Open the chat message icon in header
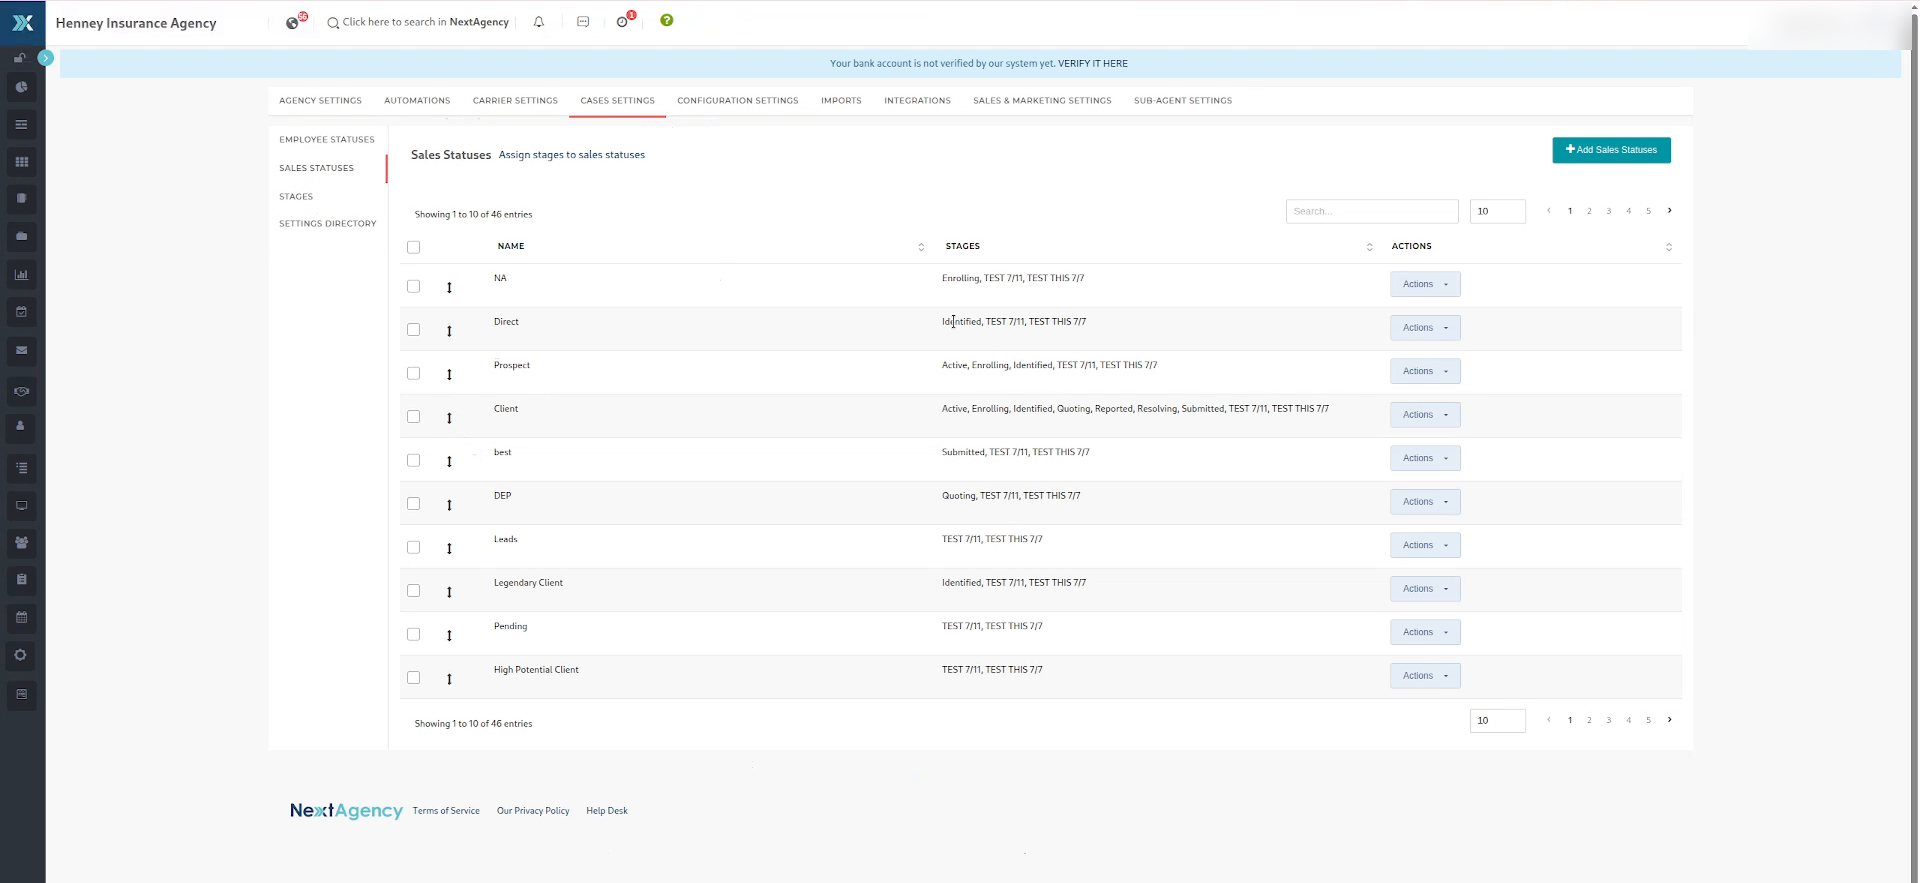 [x=583, y=22]
